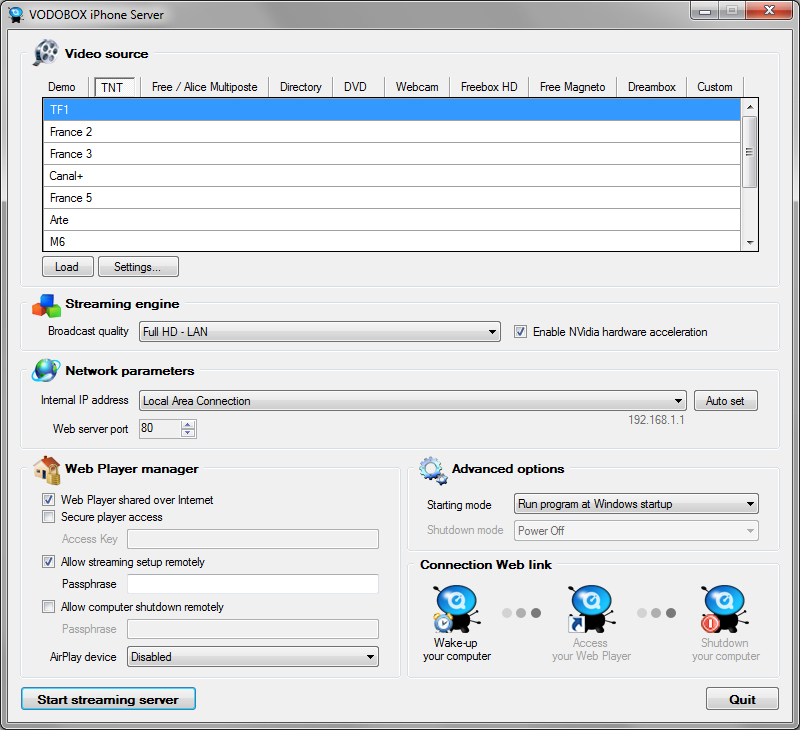The image size is (800, 730).
Task: Click the Access Key input field
Action: click(x=253, y=539)
